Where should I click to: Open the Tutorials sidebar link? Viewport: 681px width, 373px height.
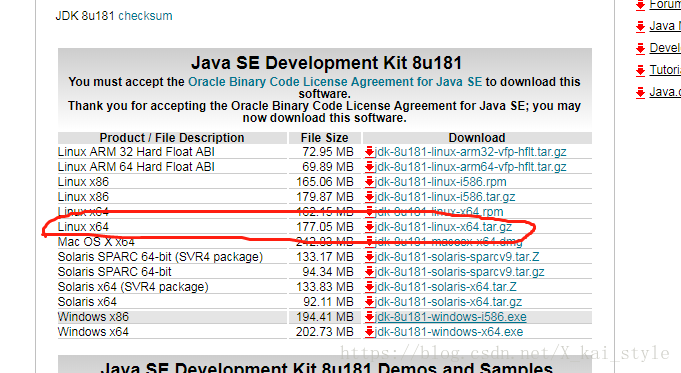665,70
